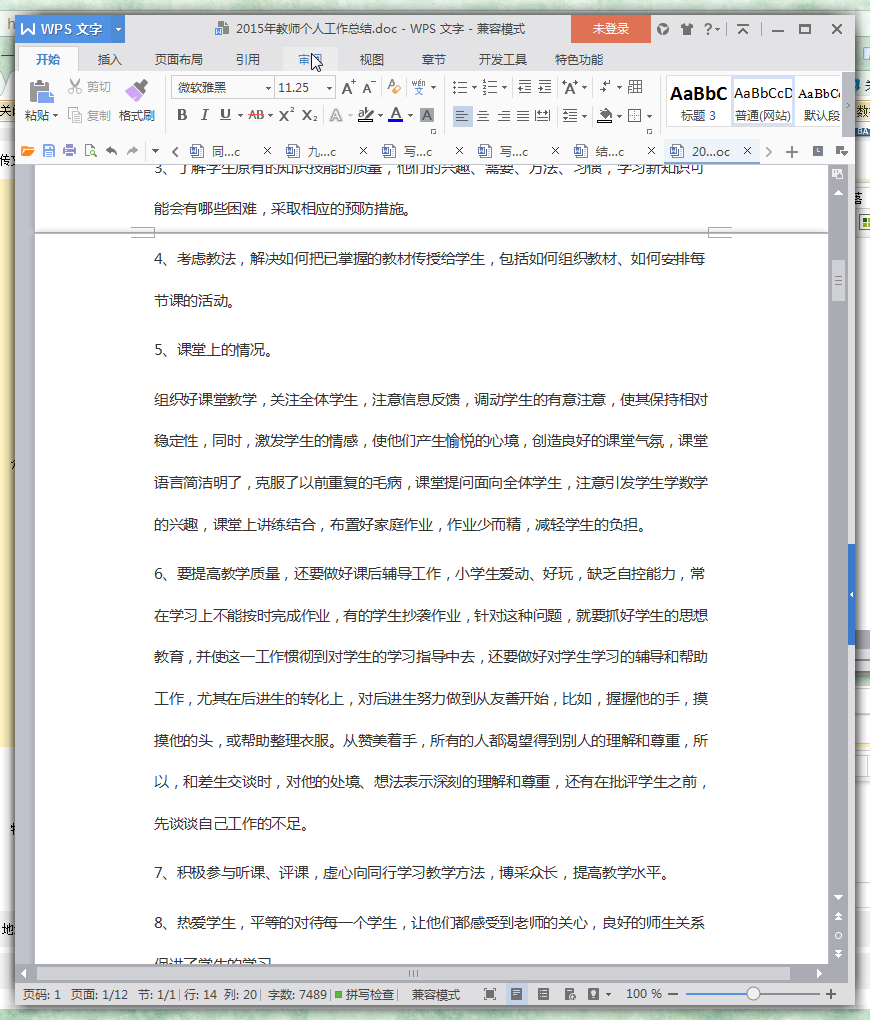Expand numbered list dropdown arrow

[x=504, y=87]
